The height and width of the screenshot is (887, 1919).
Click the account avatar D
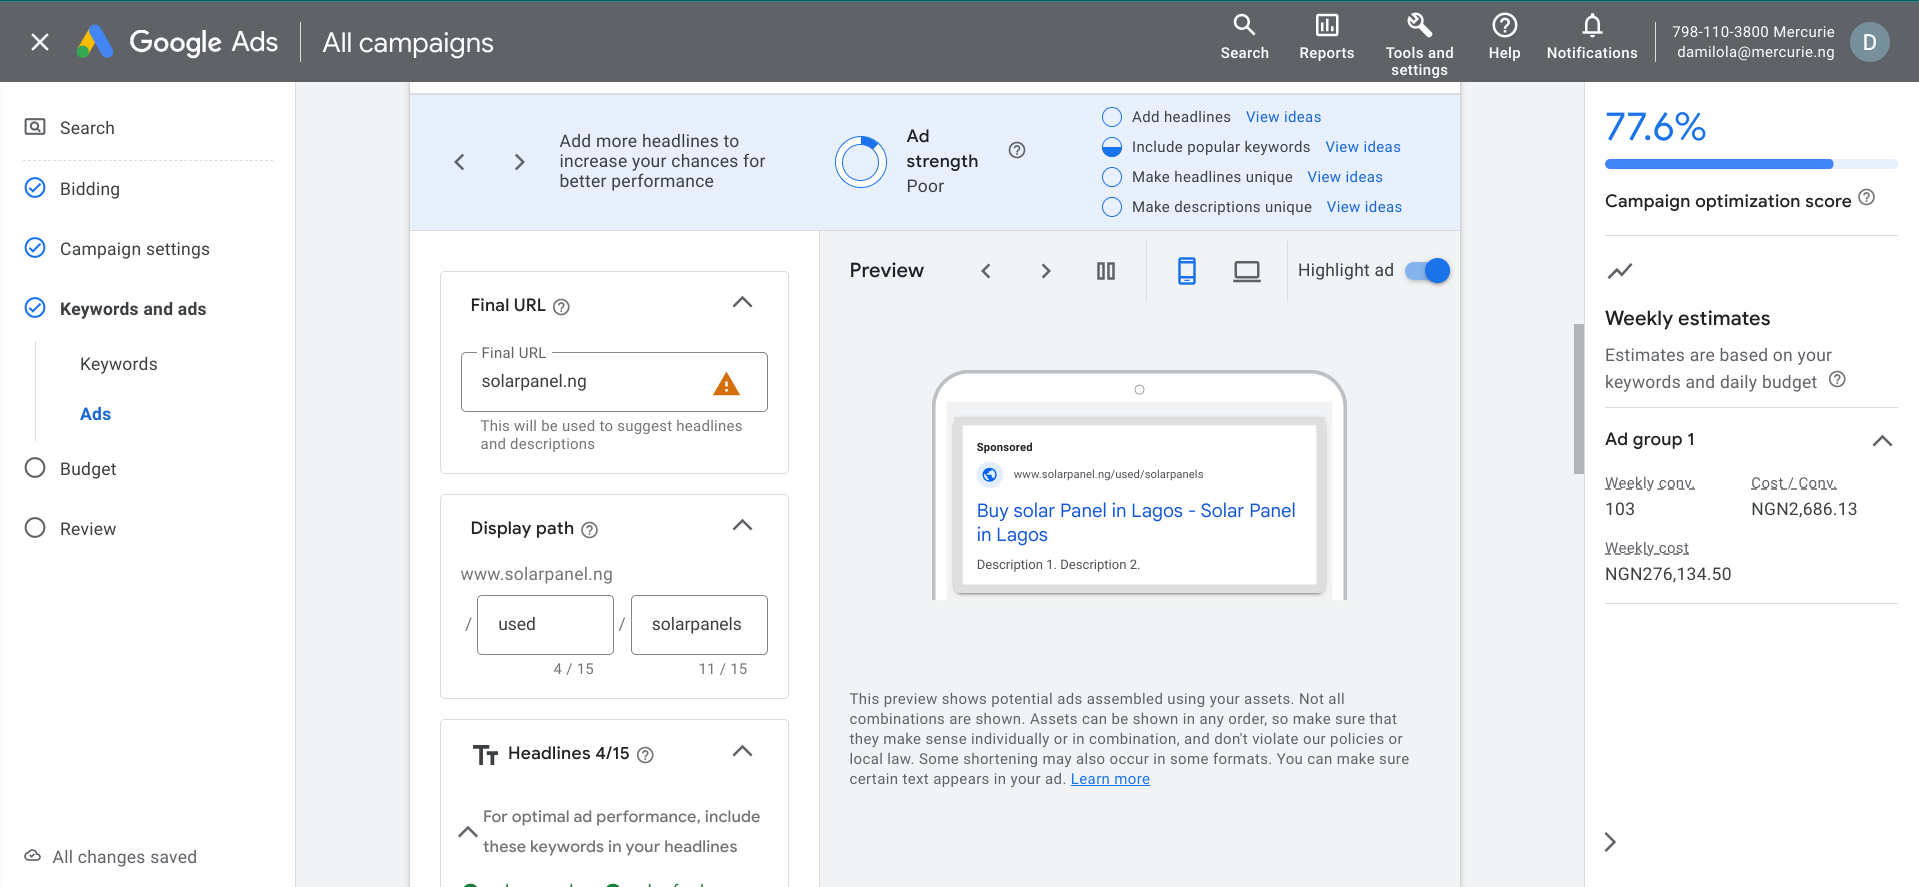1869,42
